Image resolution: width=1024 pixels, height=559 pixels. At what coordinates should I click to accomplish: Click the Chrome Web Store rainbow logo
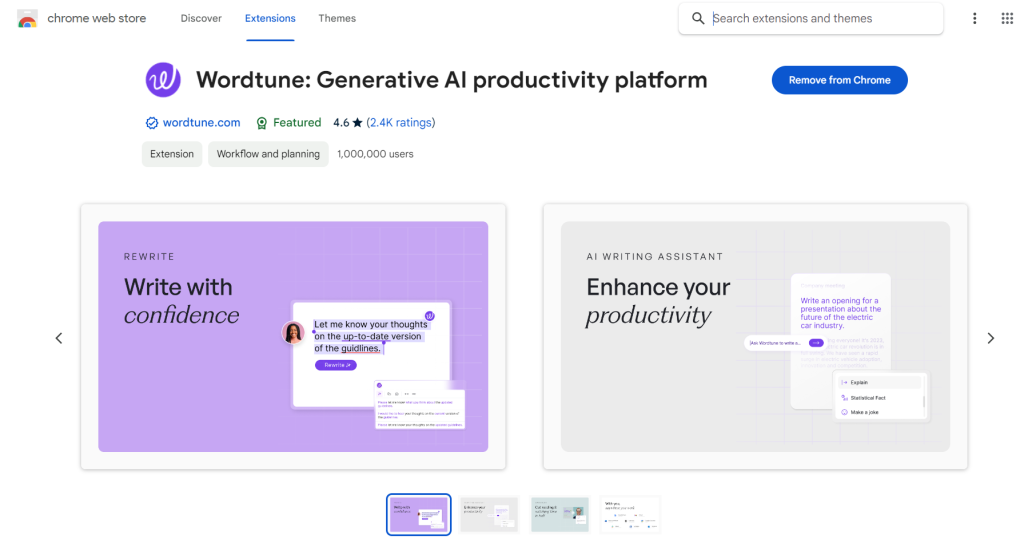point(27,19)
